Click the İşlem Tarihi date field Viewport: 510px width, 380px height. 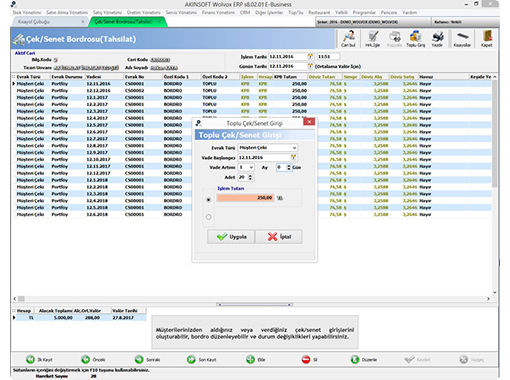[288, 56]
